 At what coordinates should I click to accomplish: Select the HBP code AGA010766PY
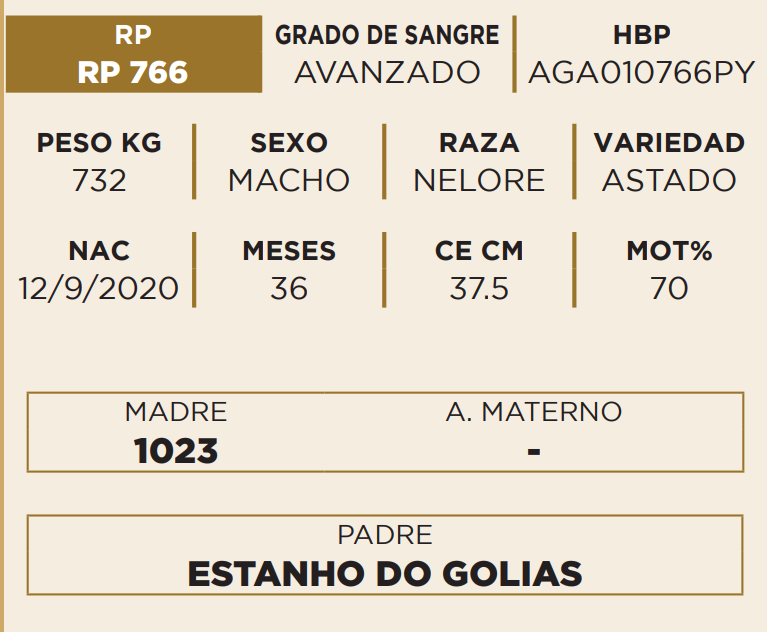click(x=641, y=73)
